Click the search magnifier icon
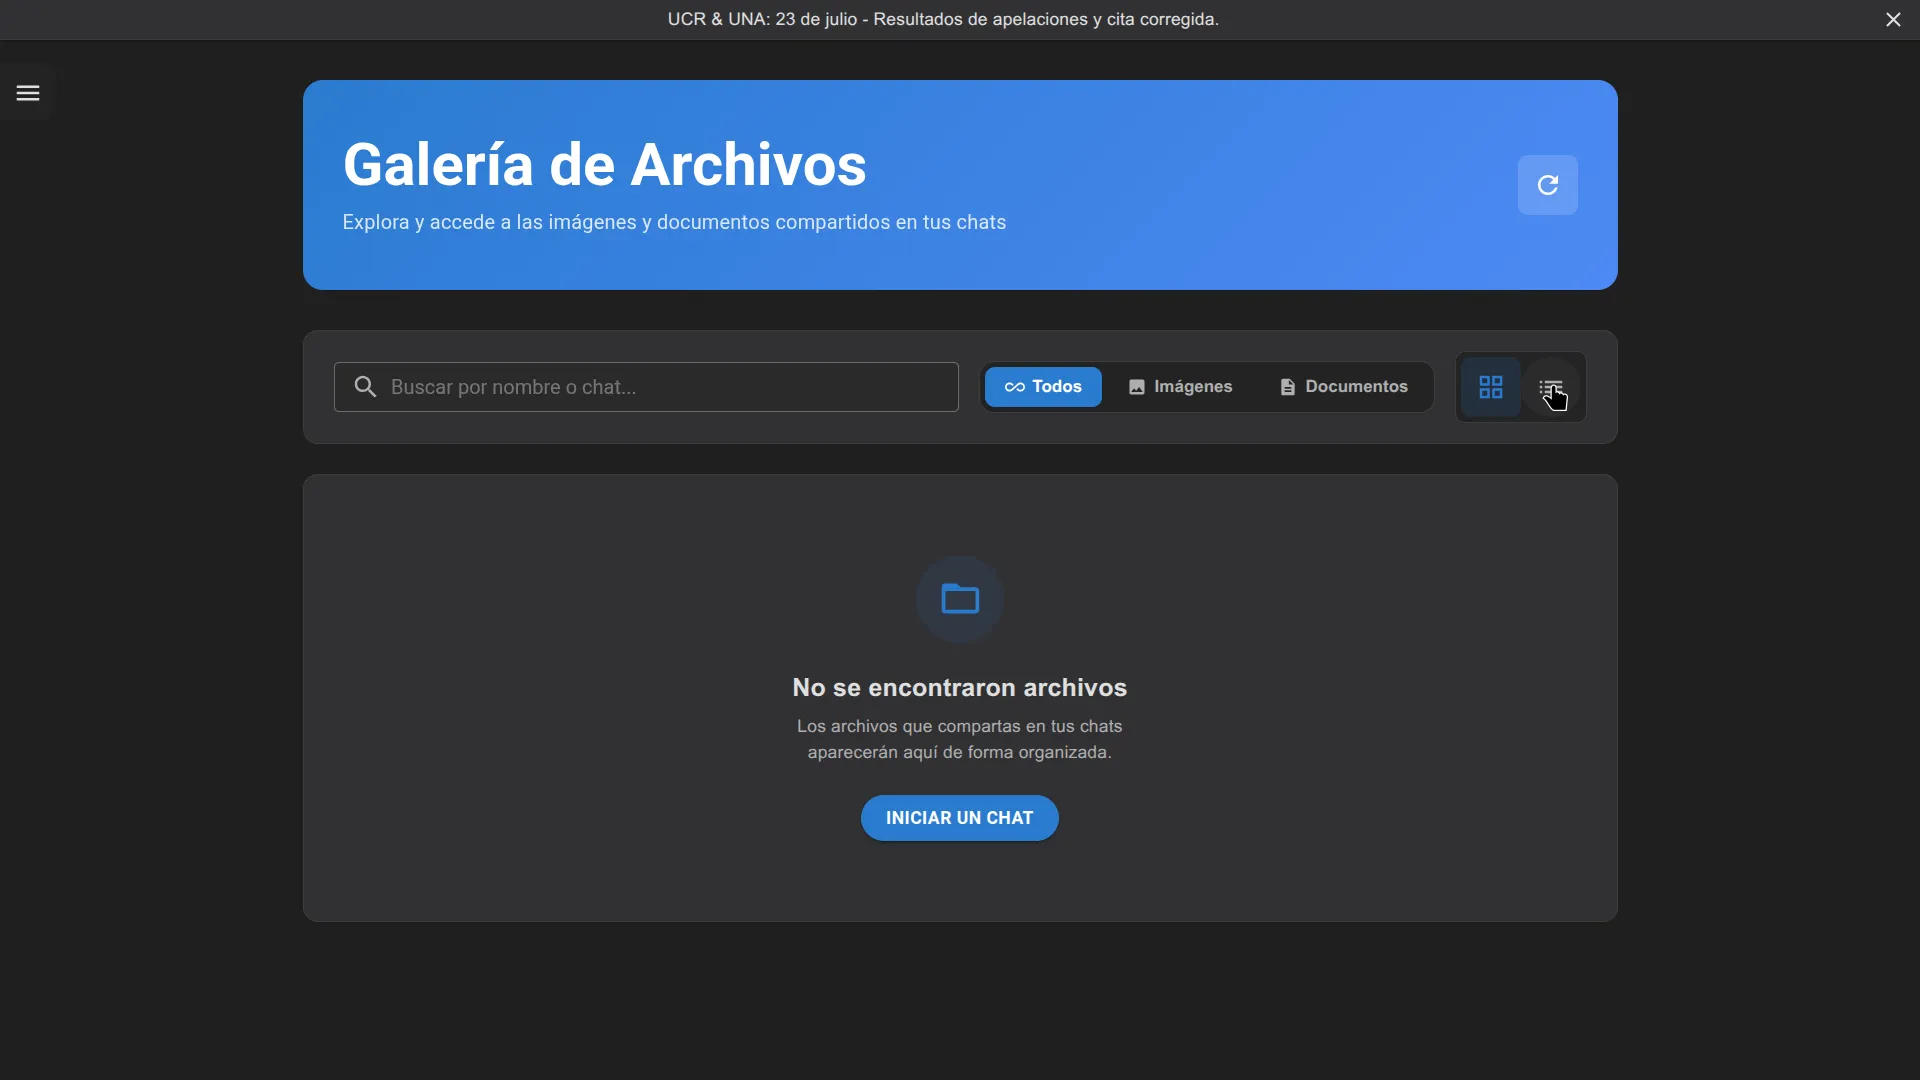This screenshot has height=1080, width=1920. [366, 387]
